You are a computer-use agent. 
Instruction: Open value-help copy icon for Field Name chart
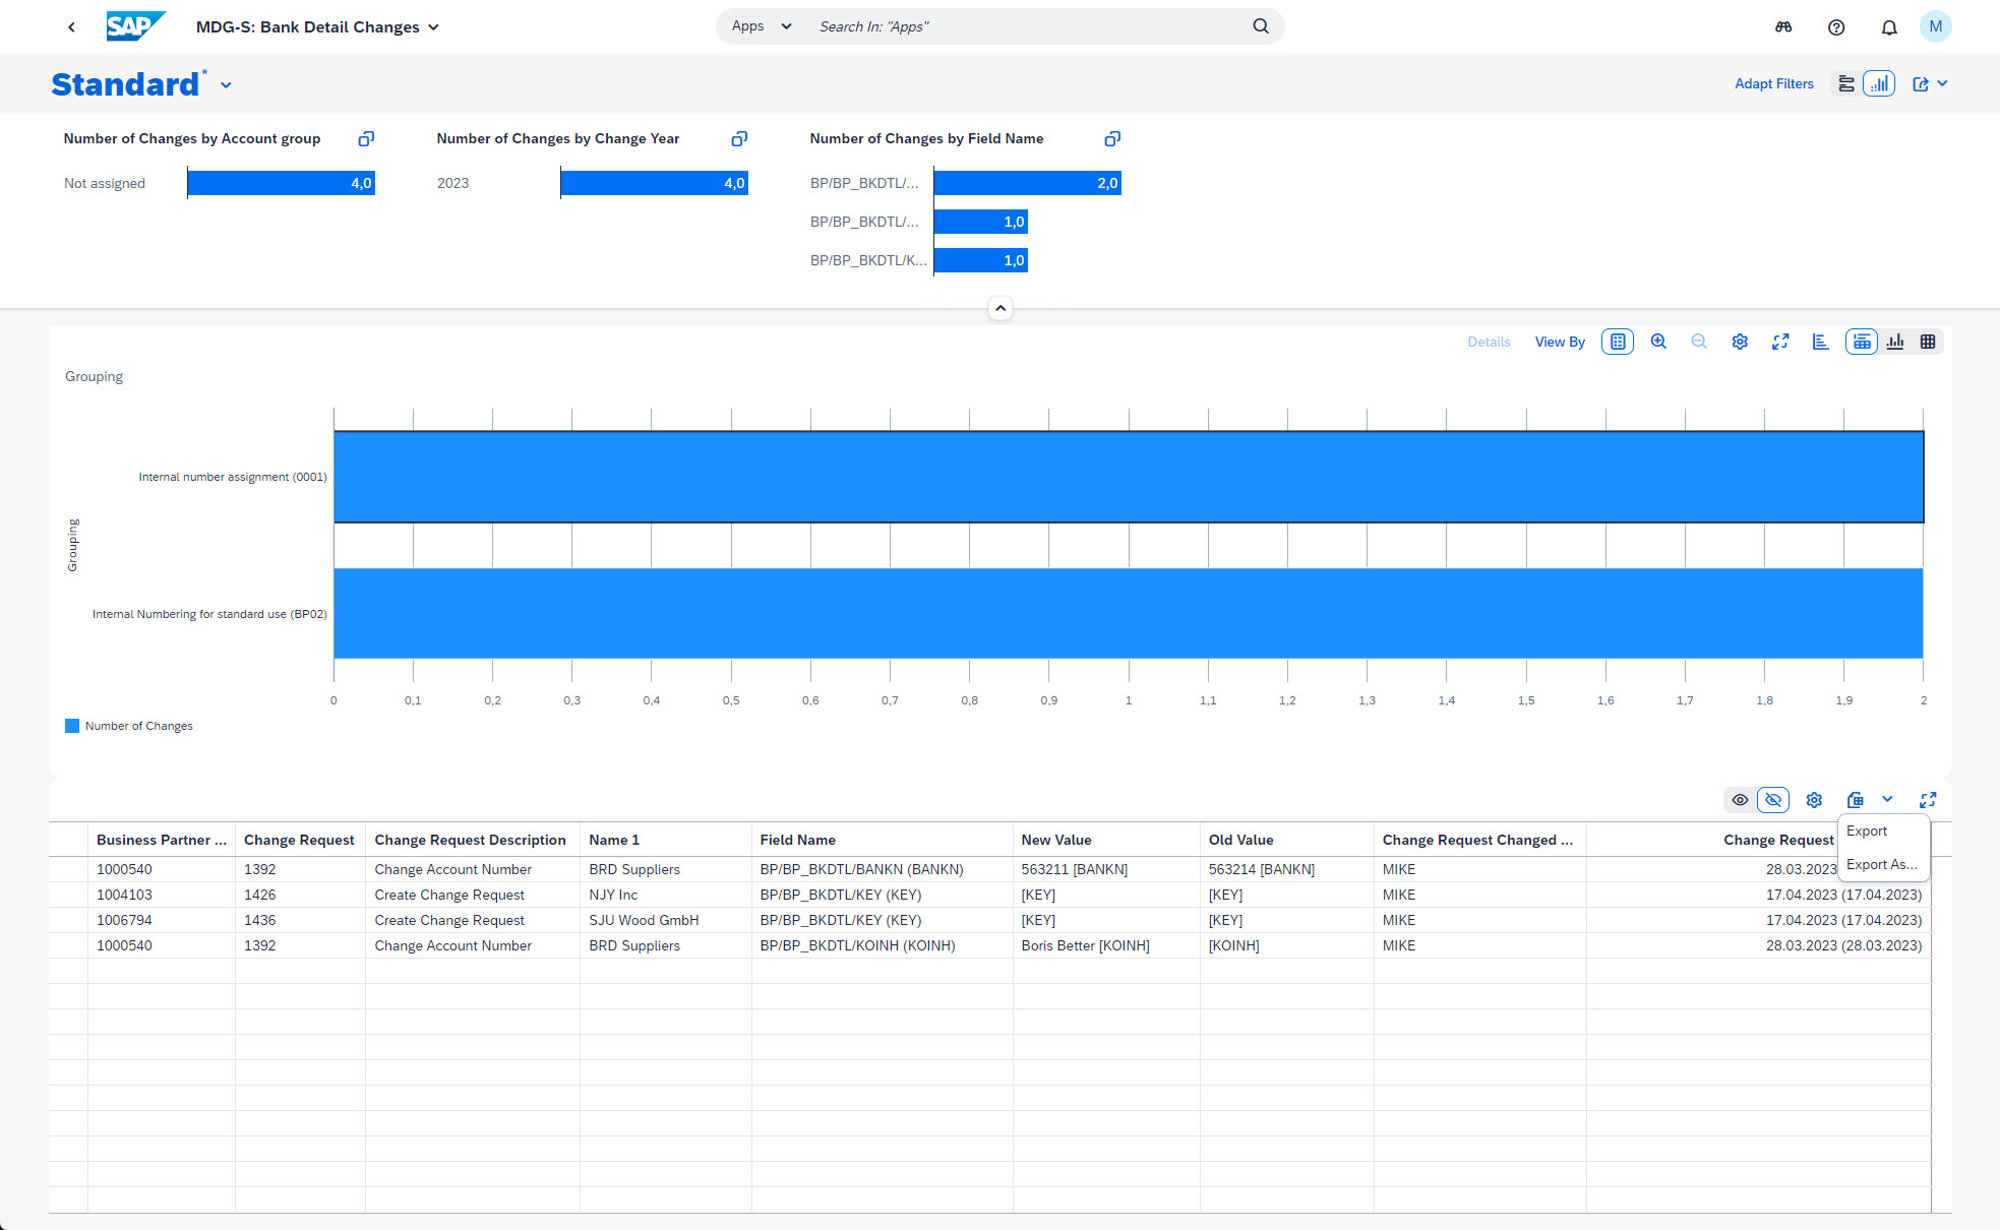(x=1112, y=139)
